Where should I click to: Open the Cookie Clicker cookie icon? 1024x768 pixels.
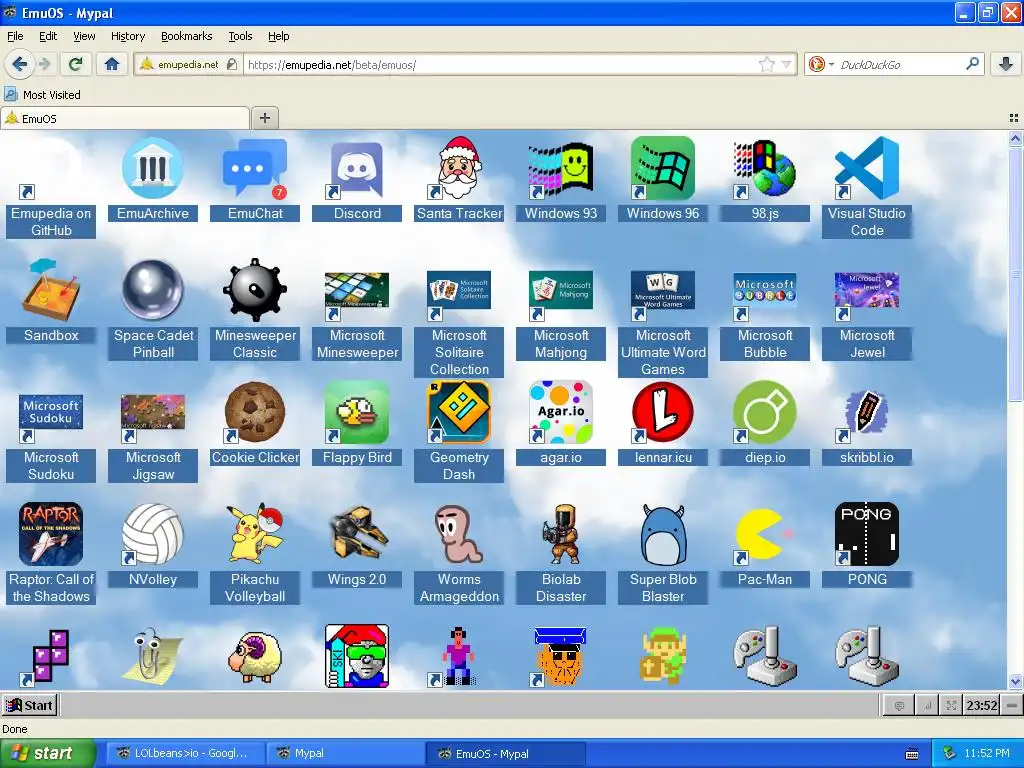tap(255, 413)
